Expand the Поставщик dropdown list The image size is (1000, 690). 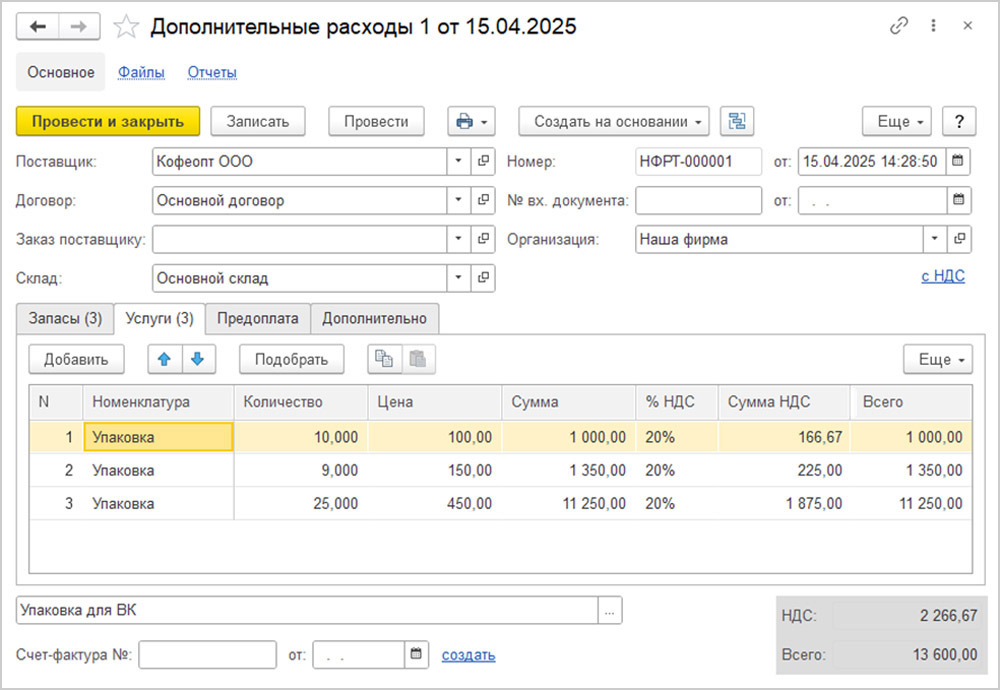(459, 161)
